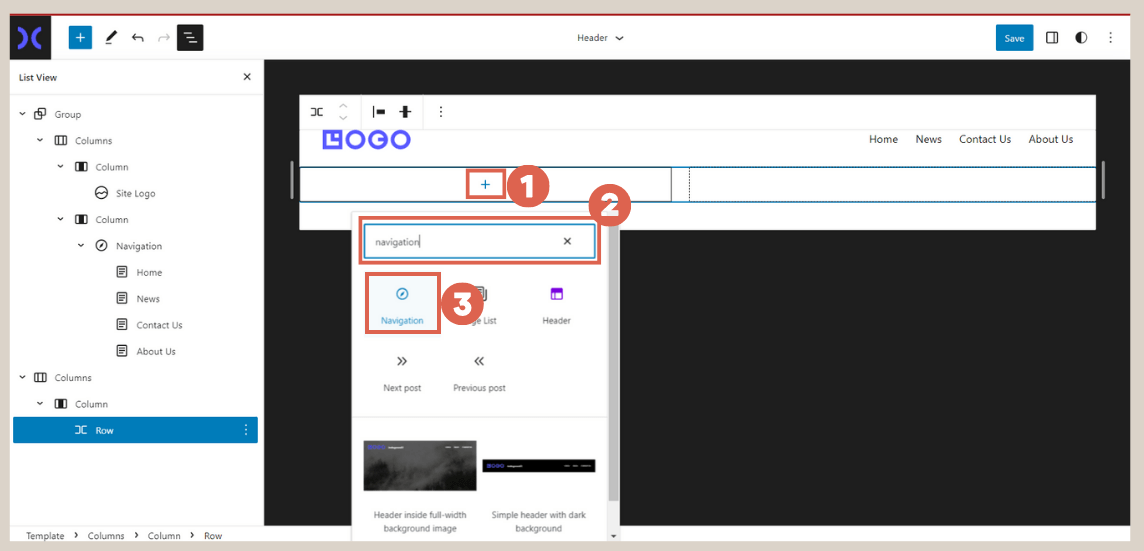Choose the Header block in inserter
1144x551 pixels.
point(556,304)
